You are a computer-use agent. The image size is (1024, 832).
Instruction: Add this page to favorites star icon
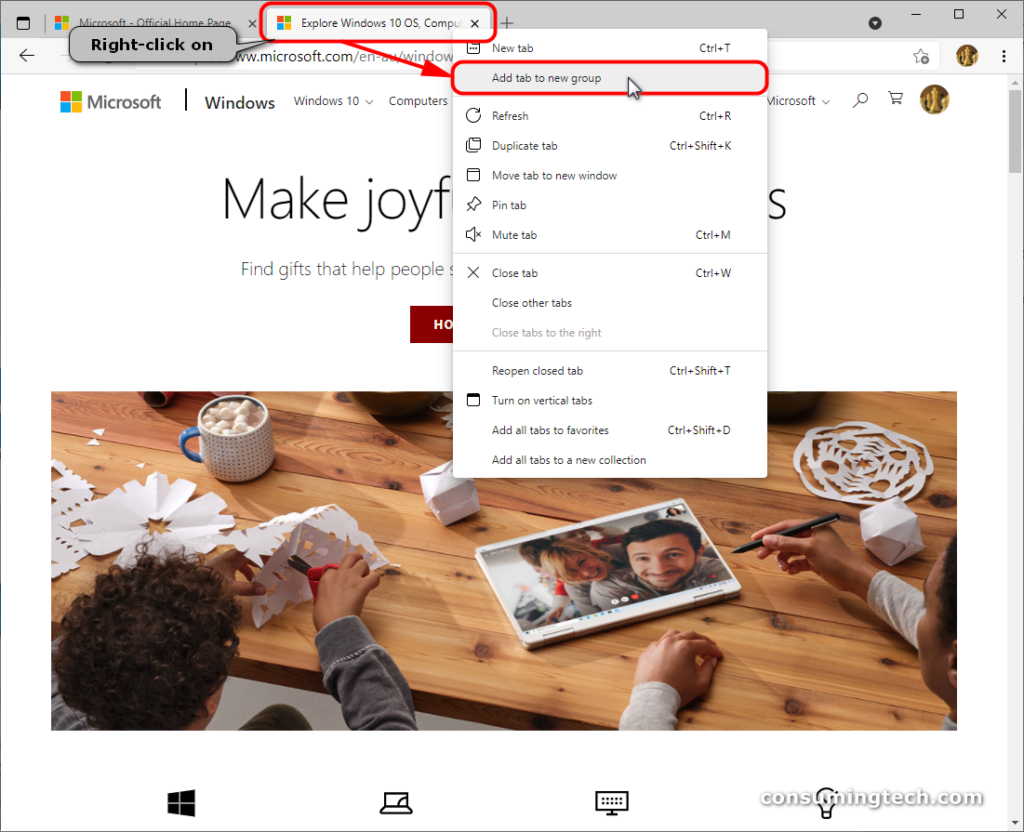[921, 57]
